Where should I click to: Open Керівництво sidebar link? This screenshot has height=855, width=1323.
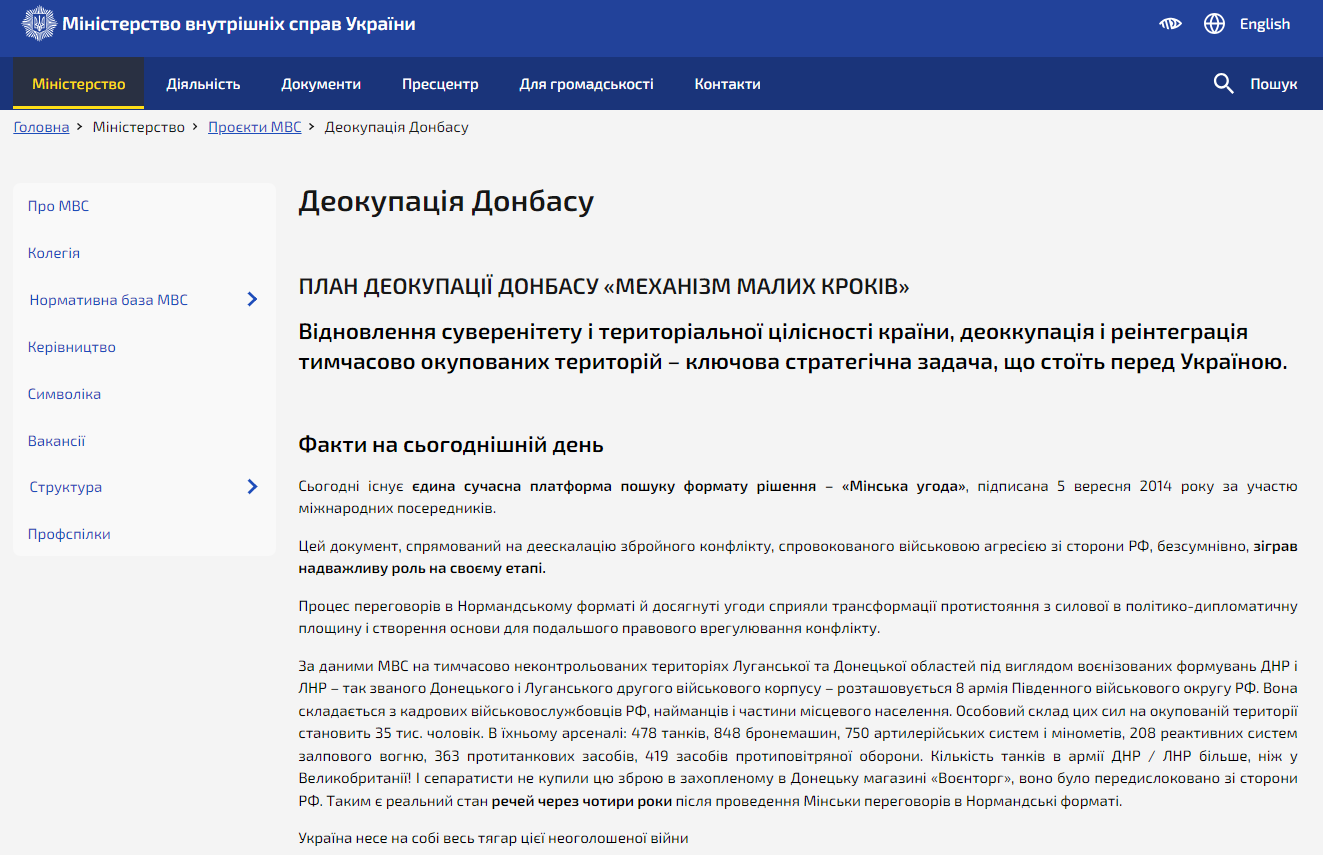[72, 347]
